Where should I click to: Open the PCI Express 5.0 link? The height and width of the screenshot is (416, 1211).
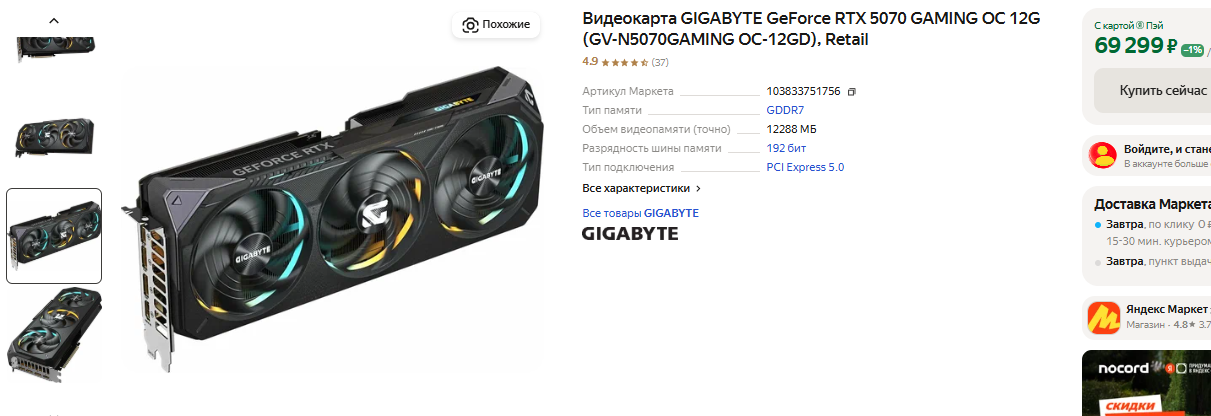pyautogui.click(x=805, y=167)
